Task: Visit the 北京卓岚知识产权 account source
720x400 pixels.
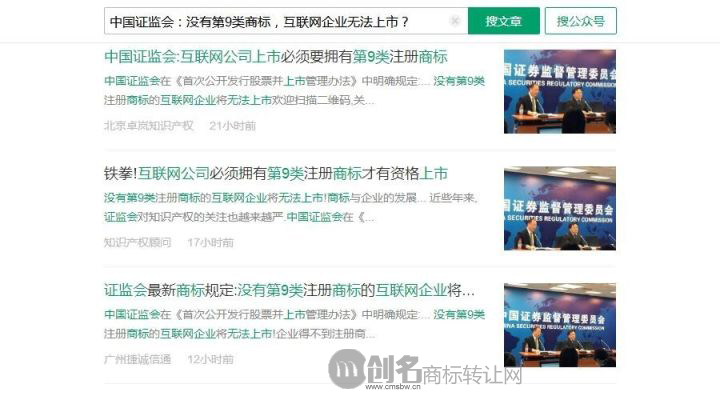Action: pyautogui.click(x=149, y=125)
